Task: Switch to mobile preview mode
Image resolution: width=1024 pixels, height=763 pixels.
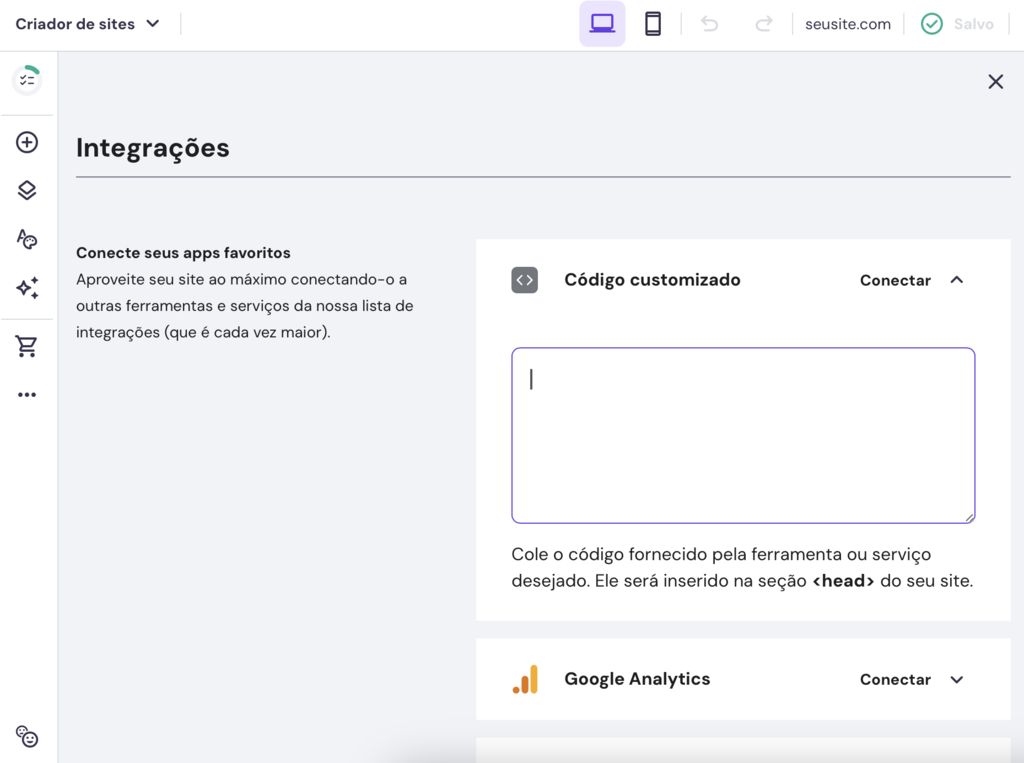Action: point(653,23)
